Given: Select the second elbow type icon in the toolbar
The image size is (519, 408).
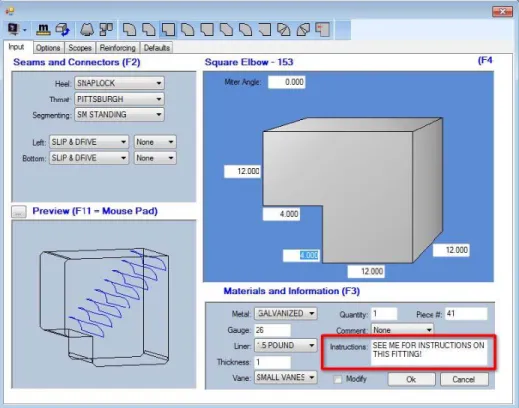Looking at the screenshot, I should point(149,29).
